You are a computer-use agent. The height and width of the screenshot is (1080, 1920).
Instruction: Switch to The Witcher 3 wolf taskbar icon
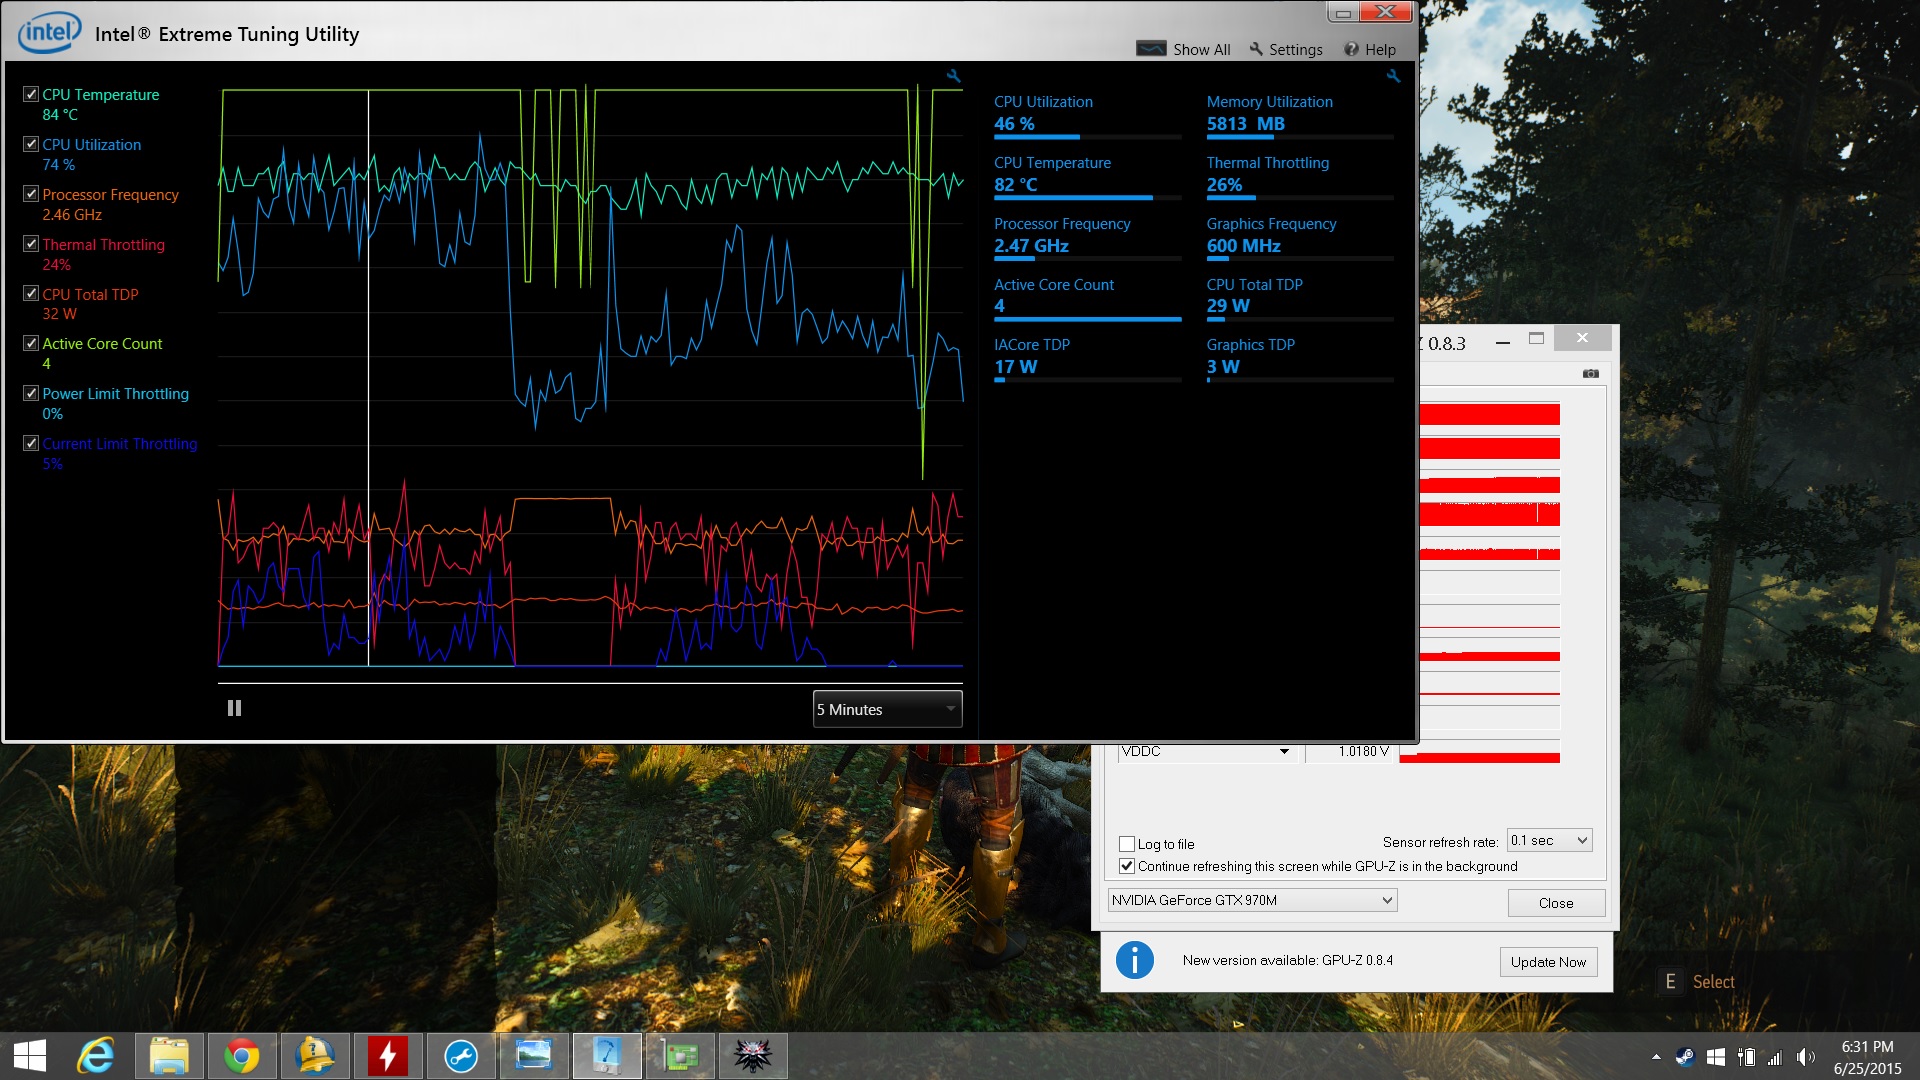tap(753, 1057)
